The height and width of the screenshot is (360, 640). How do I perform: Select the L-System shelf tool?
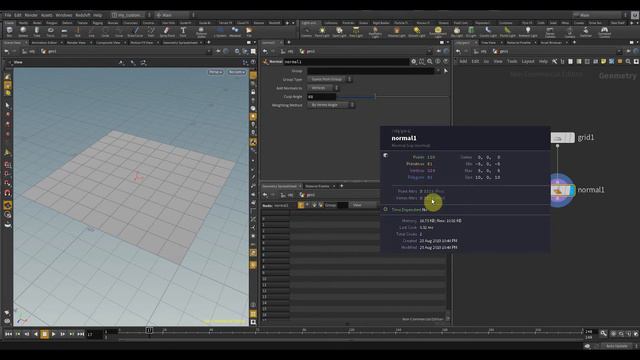(x=220, y=32)
